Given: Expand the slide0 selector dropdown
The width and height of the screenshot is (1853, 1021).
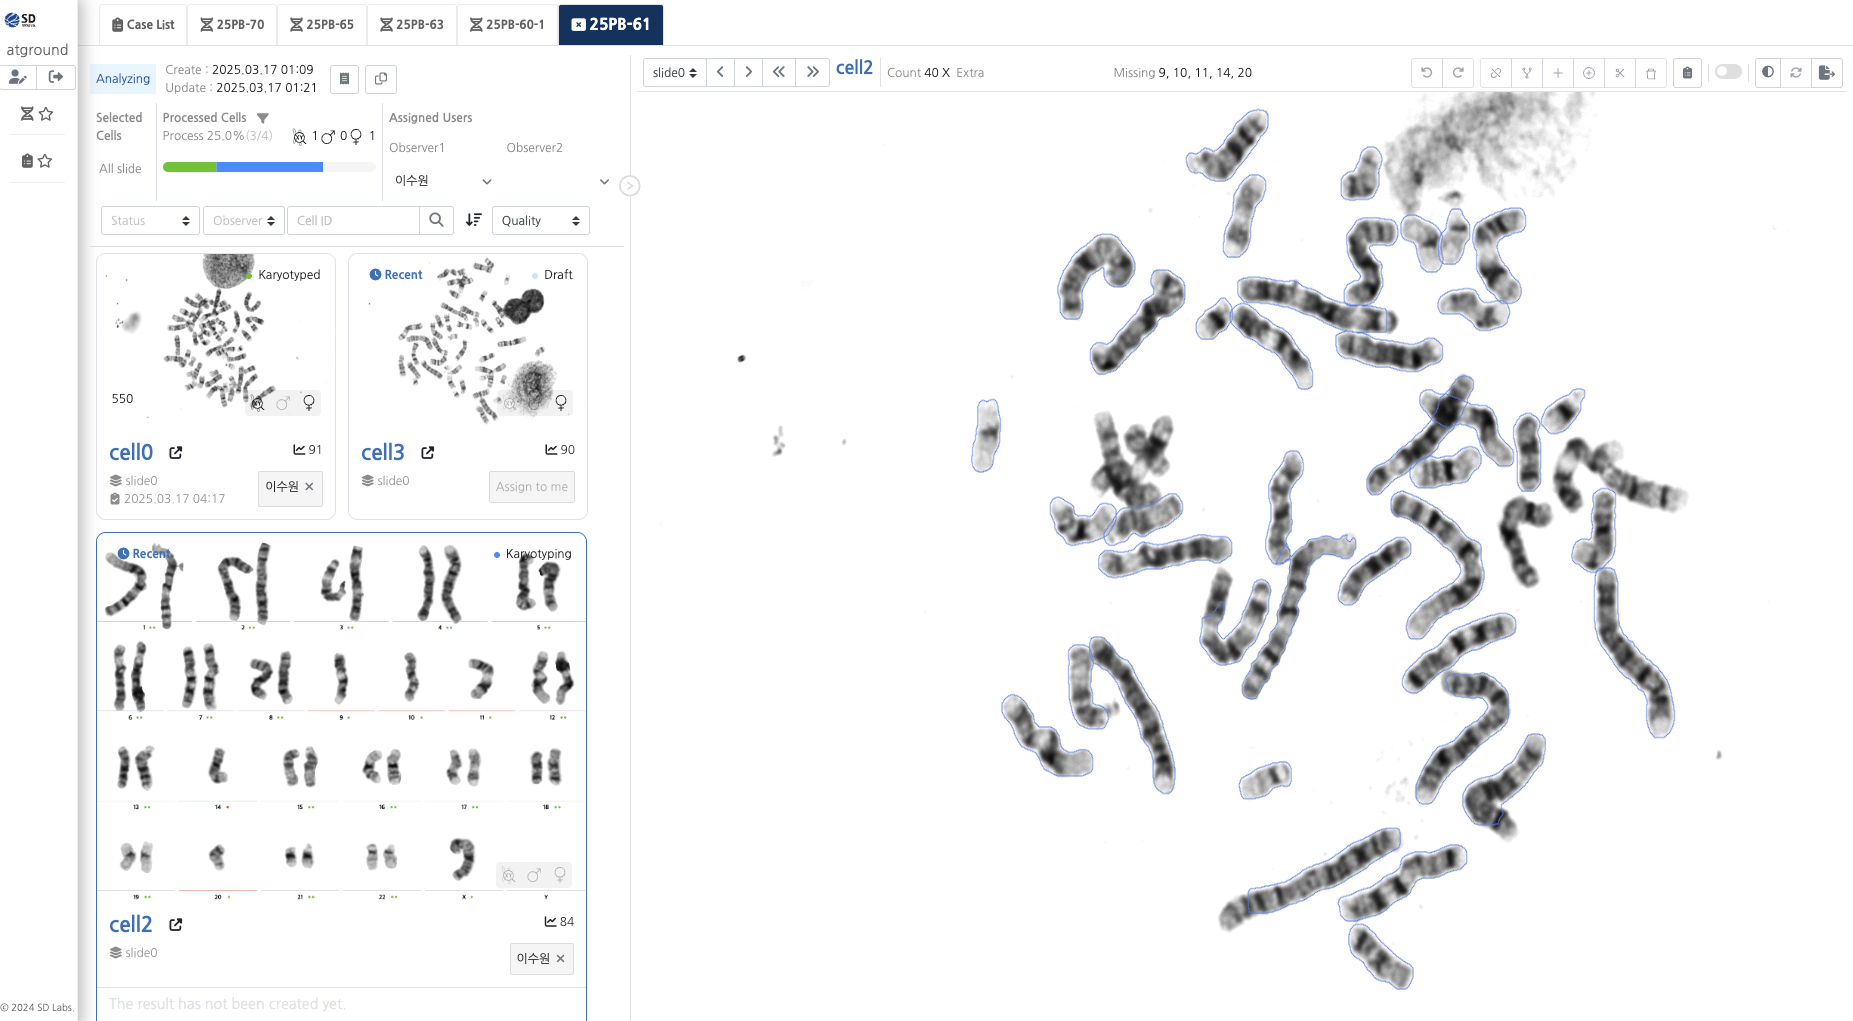Looking at the screenshot, I should [674, 73].
